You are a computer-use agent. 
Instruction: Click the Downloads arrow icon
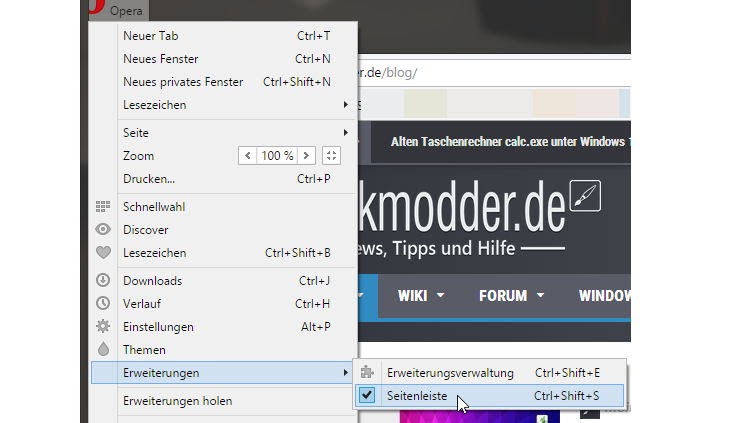pos(103,280)
